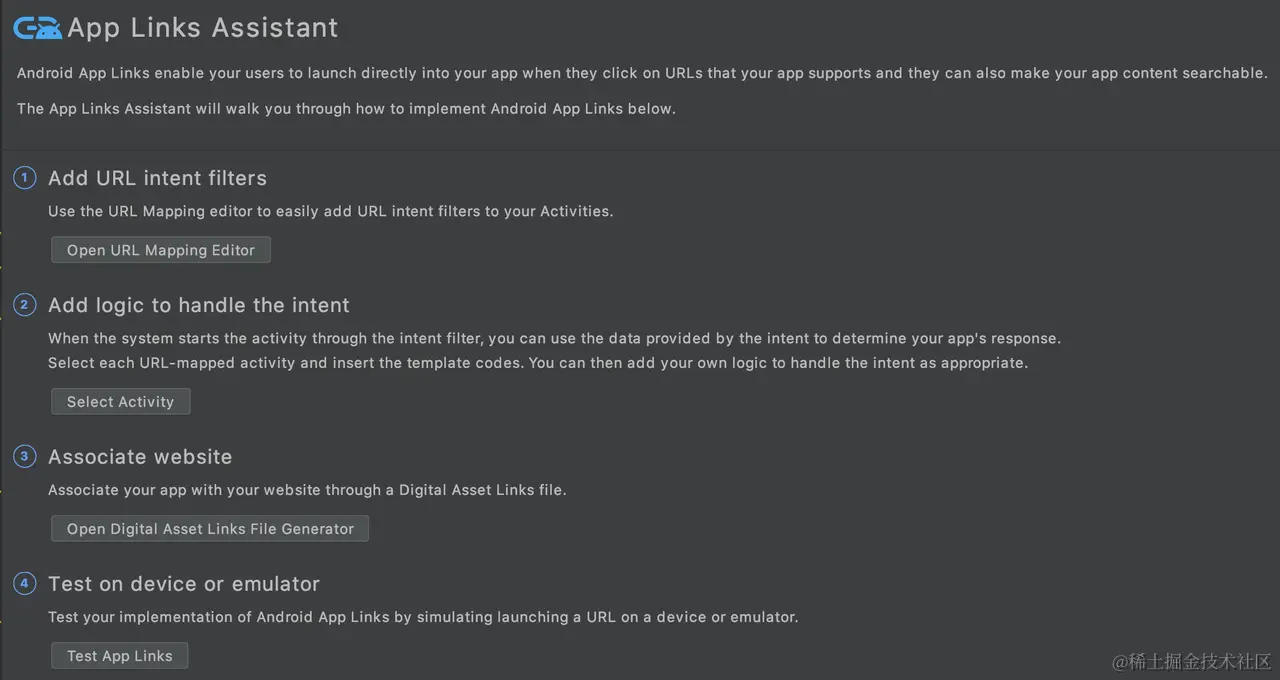
Task: Click the Test on device or emulator heading
Action: point(184,584)
